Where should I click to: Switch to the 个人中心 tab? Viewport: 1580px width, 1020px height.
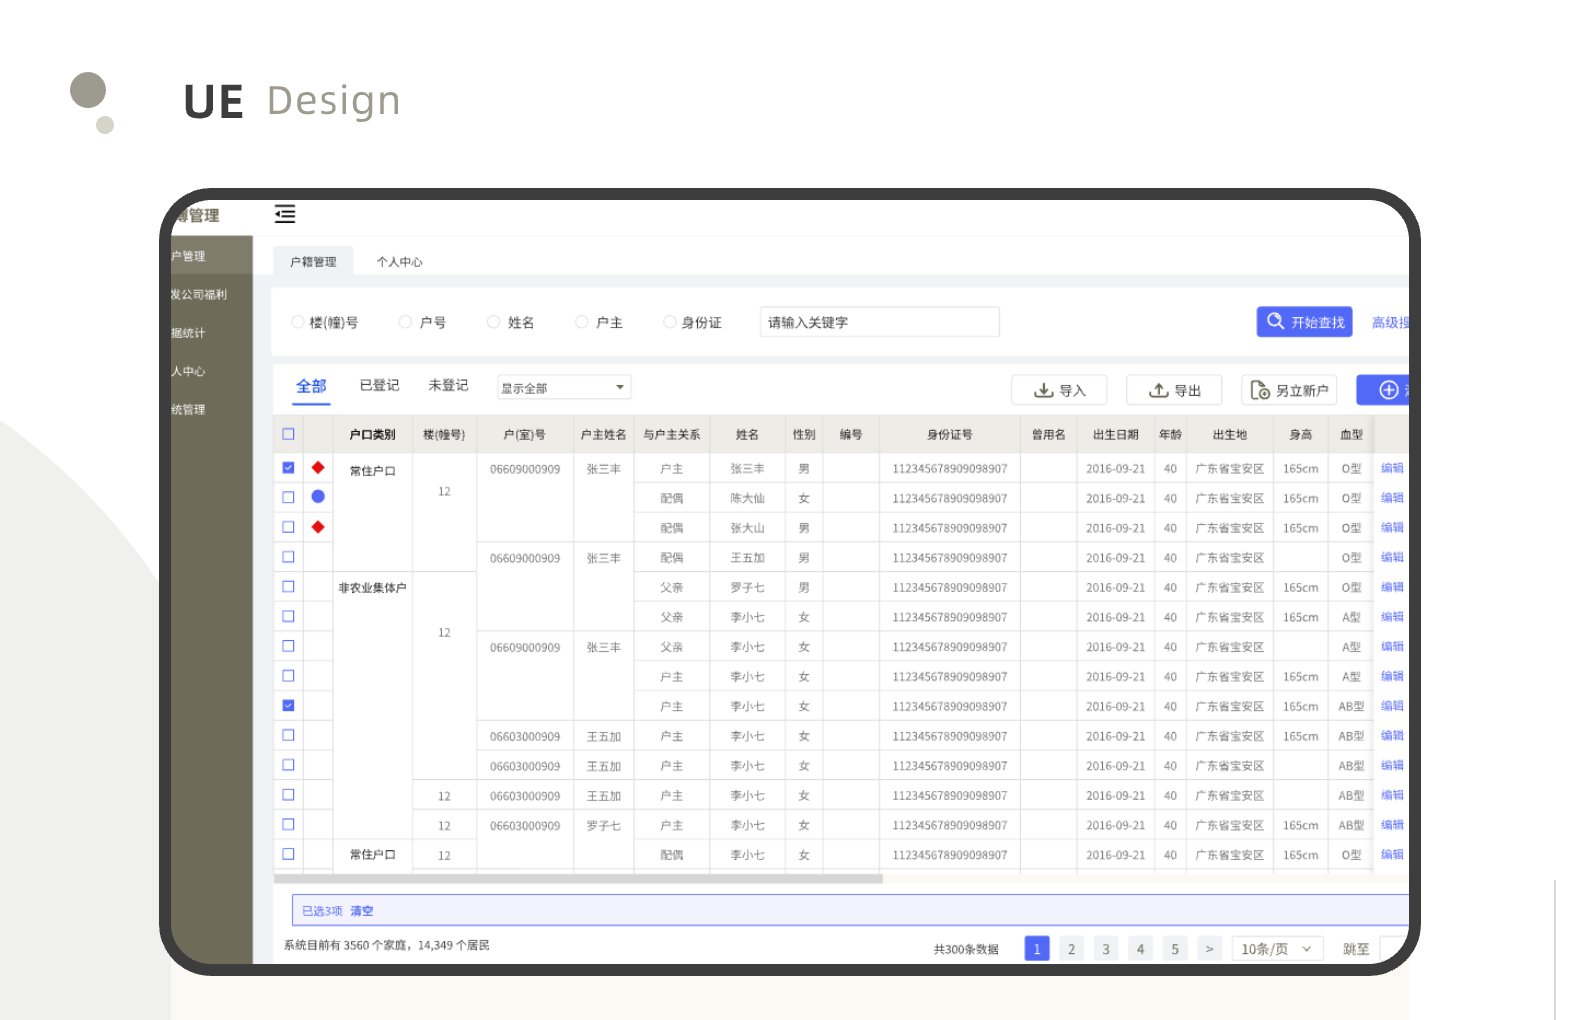click(399, 262)
